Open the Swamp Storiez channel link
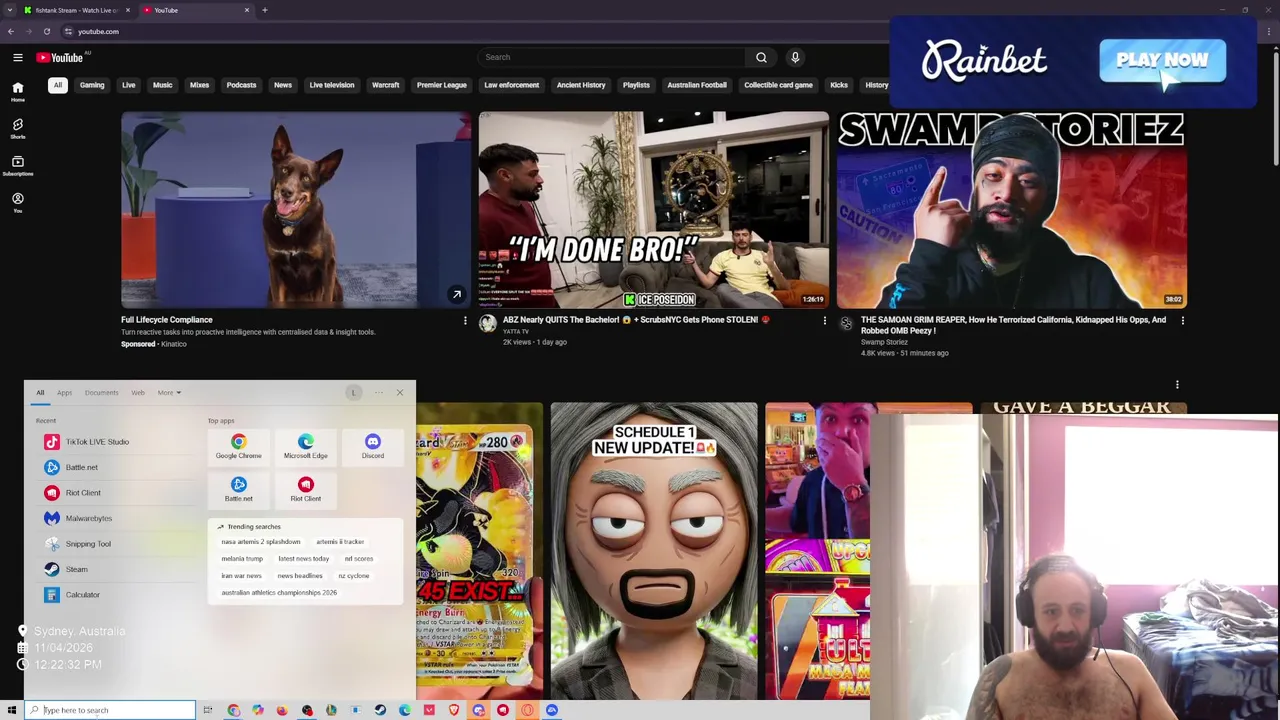The height and width of the screenshot is (720, 1280). coord(884,342)
